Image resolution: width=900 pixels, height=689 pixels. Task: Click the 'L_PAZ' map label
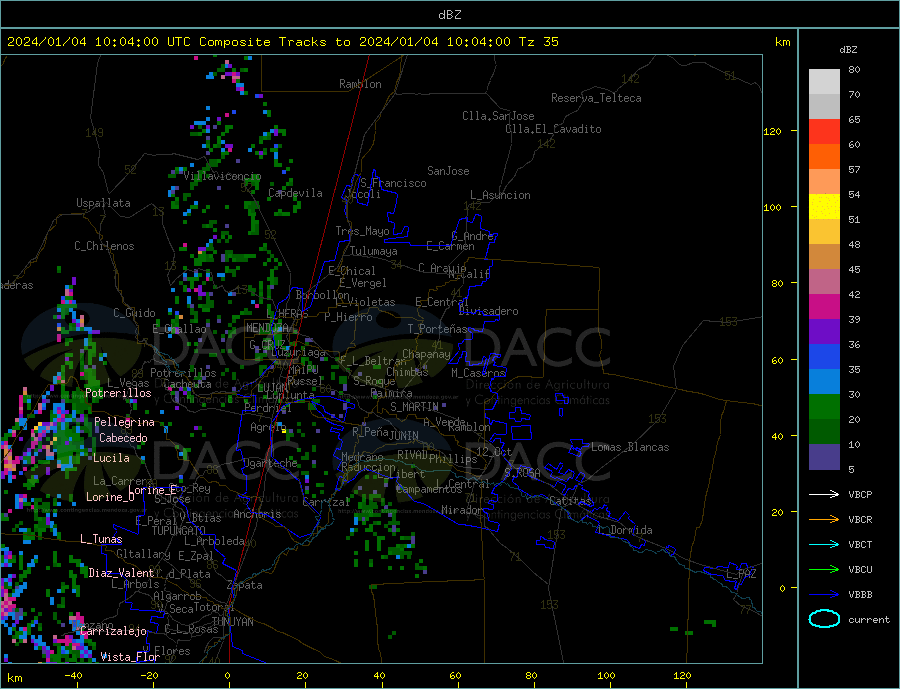point(741,574)
